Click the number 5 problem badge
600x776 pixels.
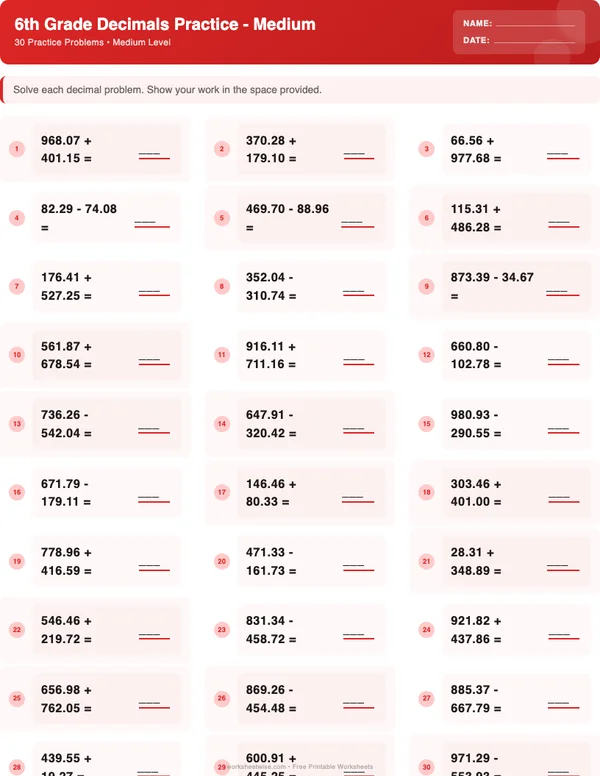[x=222, y=218]
